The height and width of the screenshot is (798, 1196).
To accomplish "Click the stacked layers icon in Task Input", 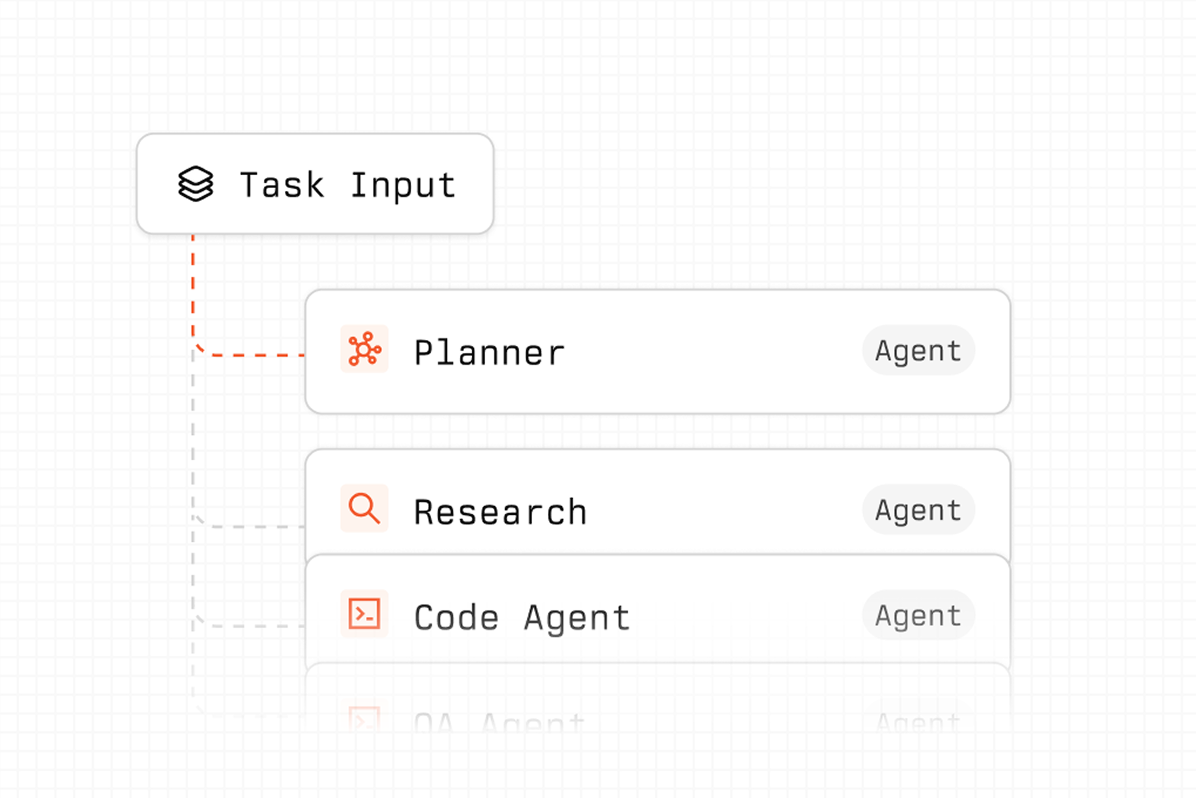I will pyautogui.click(x=196, y=185).
